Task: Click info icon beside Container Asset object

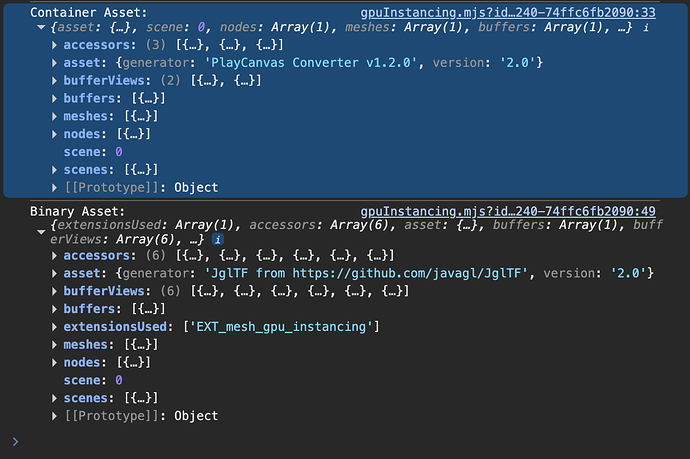Action: (645, 29)
